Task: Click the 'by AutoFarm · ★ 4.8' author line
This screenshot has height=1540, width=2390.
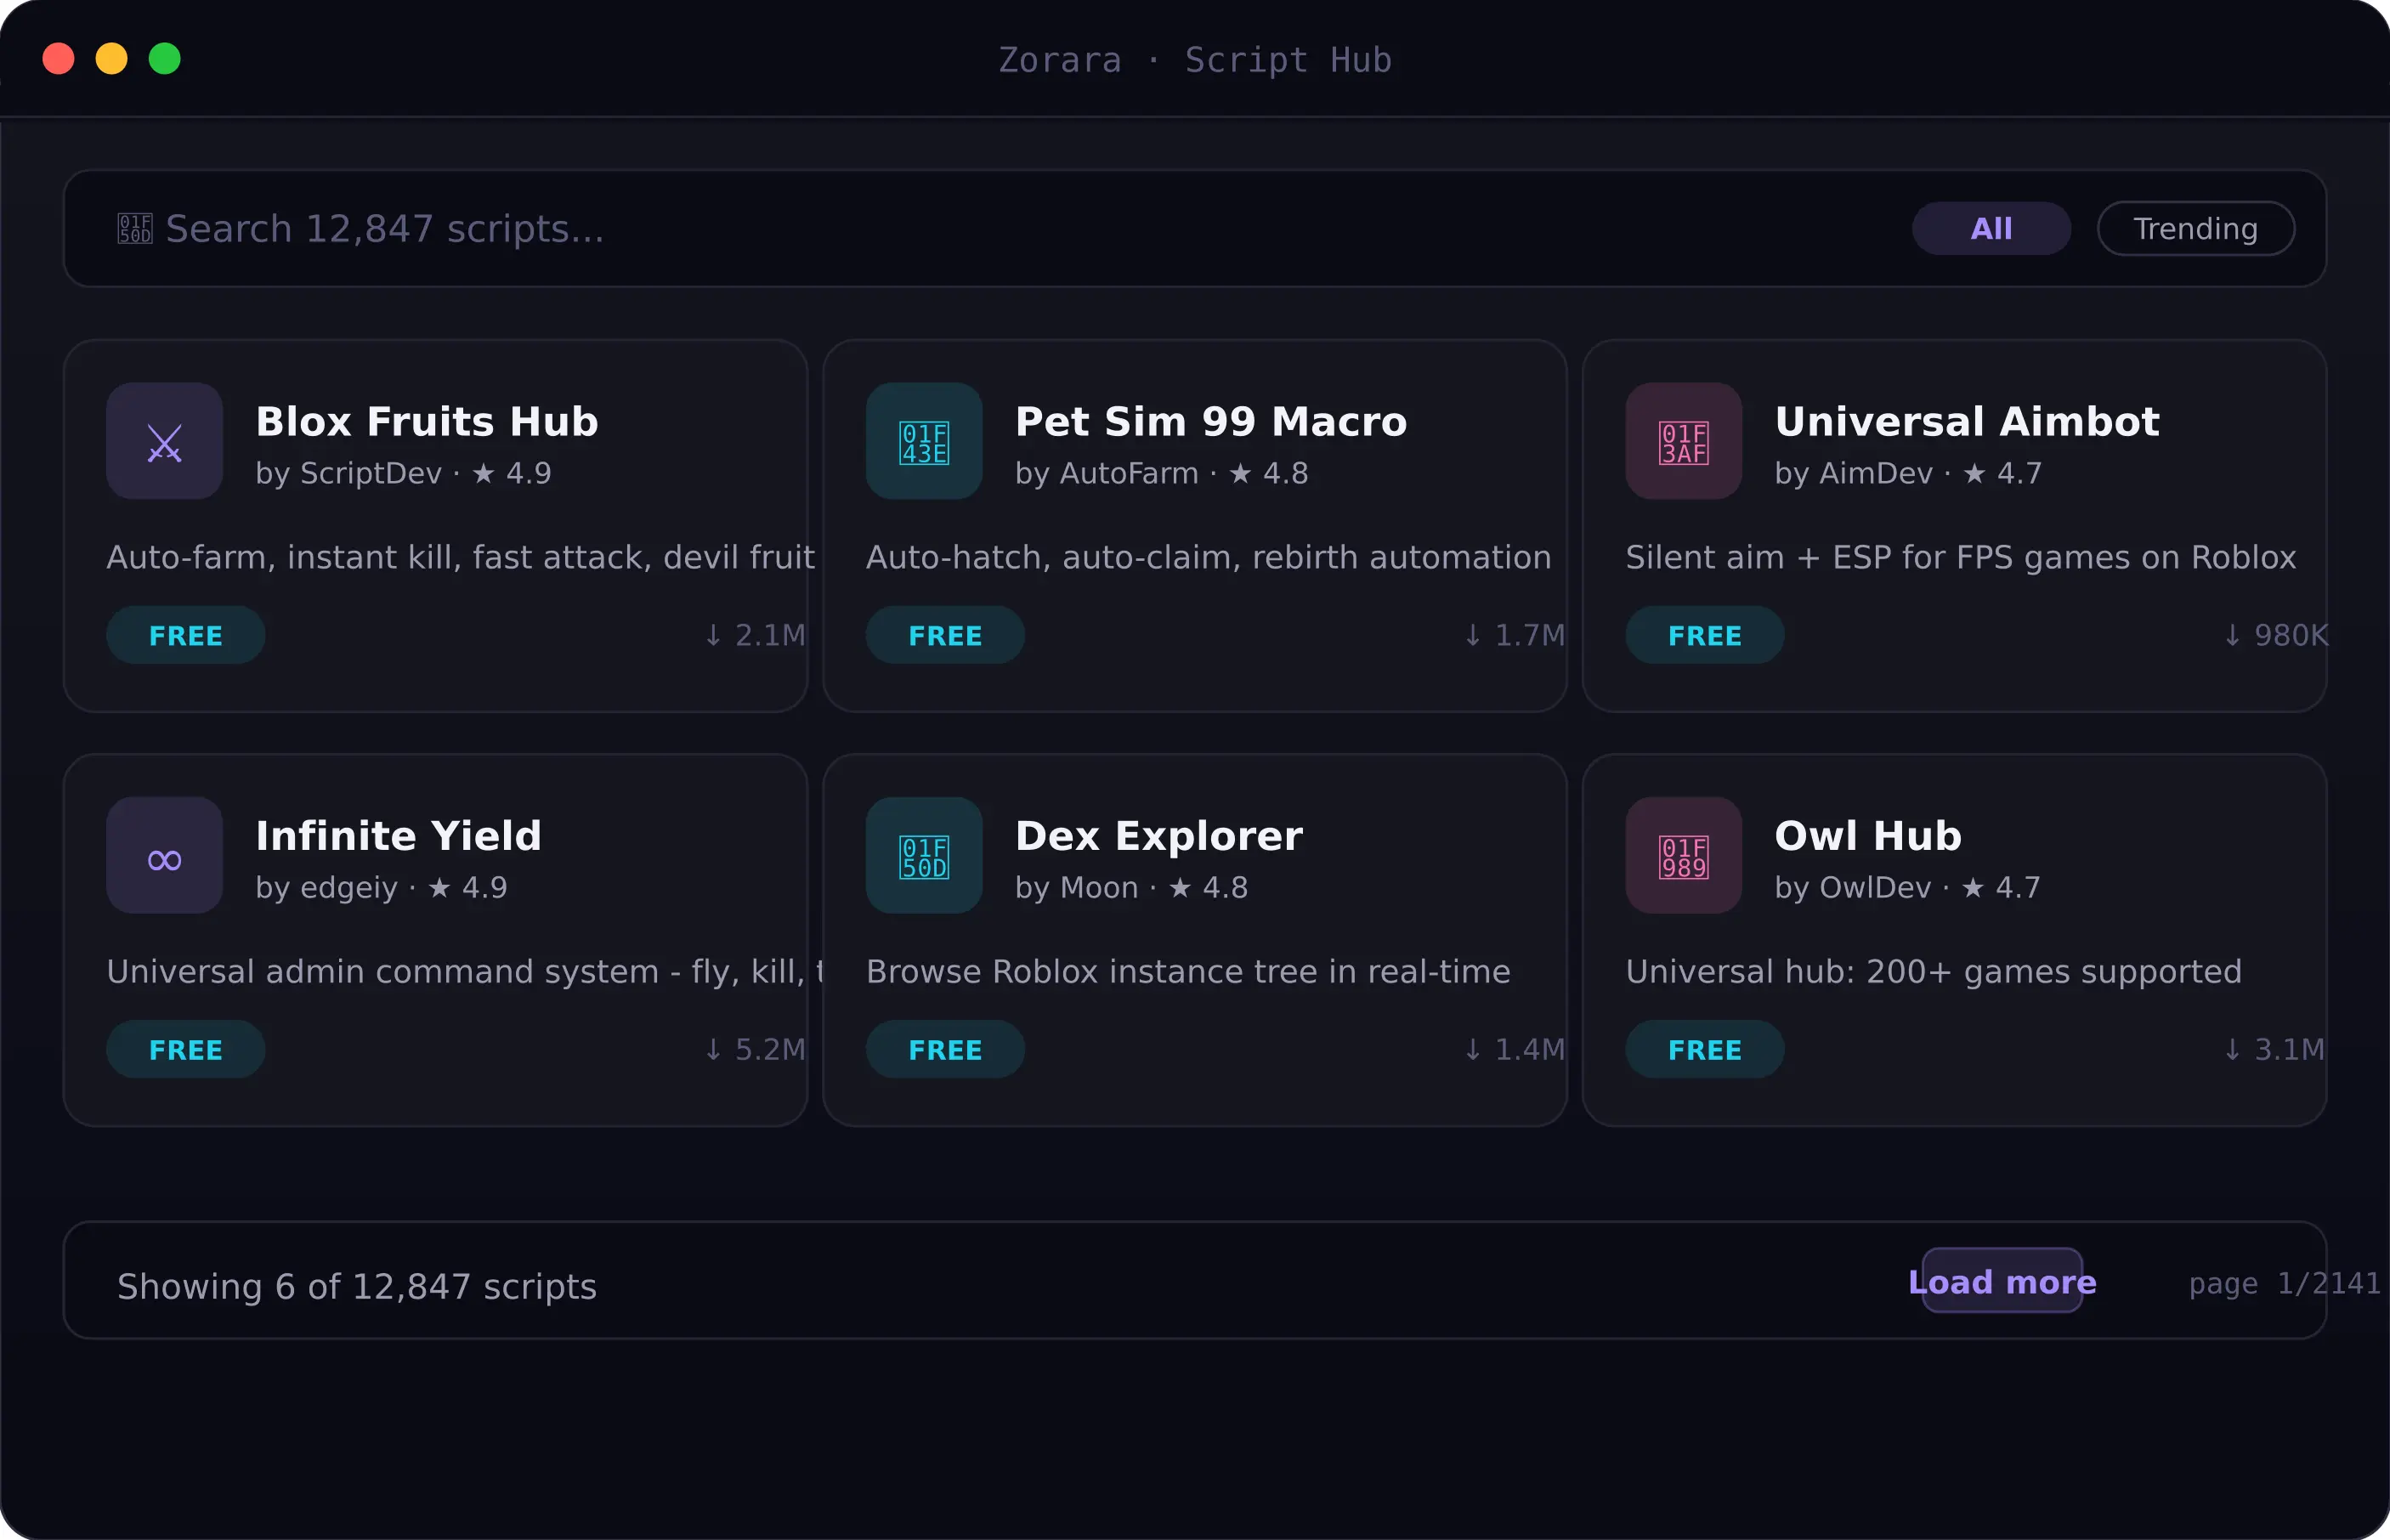Action: pos(1162,473)
